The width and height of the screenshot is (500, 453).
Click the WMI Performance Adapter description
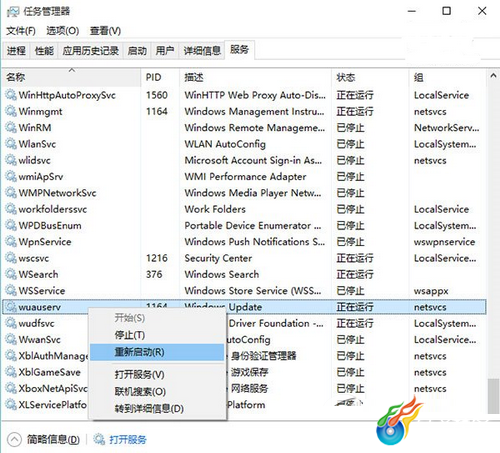pos(245,177)
